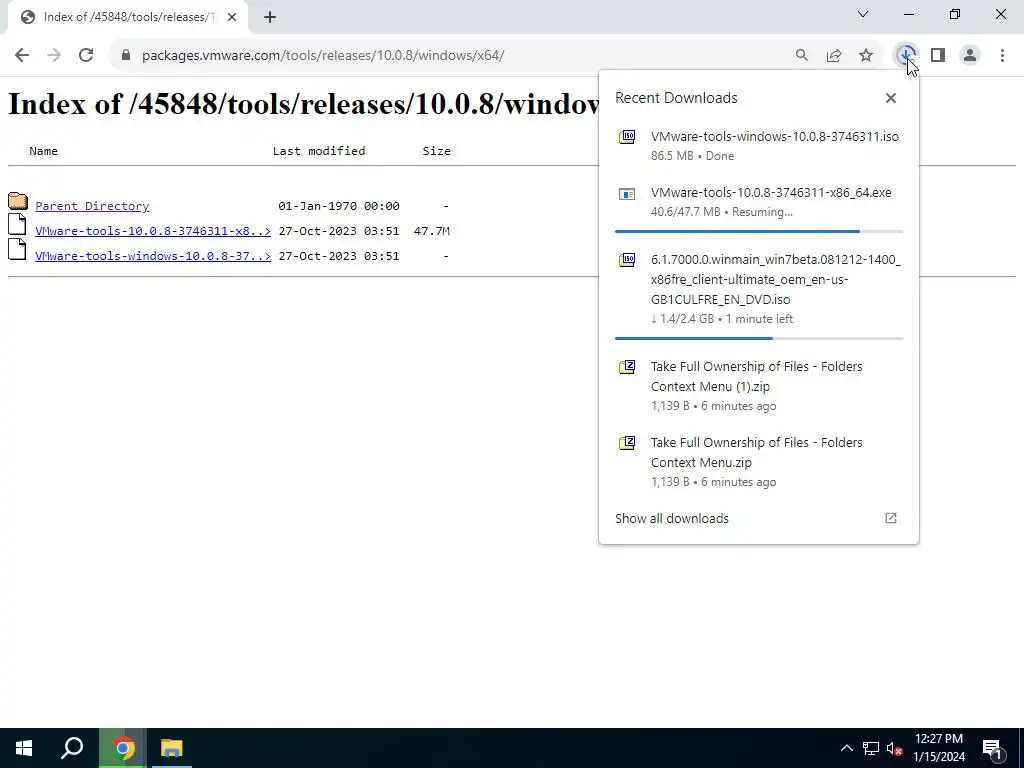Open the Windows Start menu
1024x768 pixels.
click(x=24, y=748)
